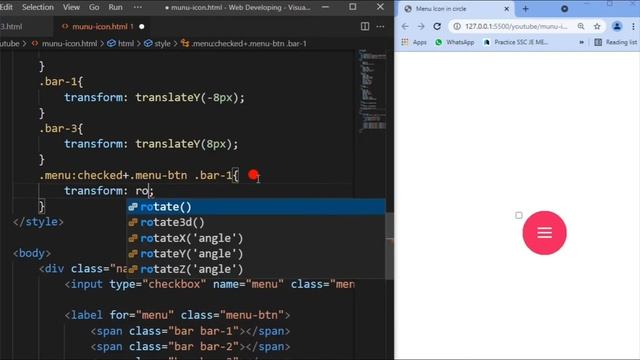Open editor More Actions ellipsis
Screen dimensions: 640x360
pyautogui.click(x=380, y=27)
